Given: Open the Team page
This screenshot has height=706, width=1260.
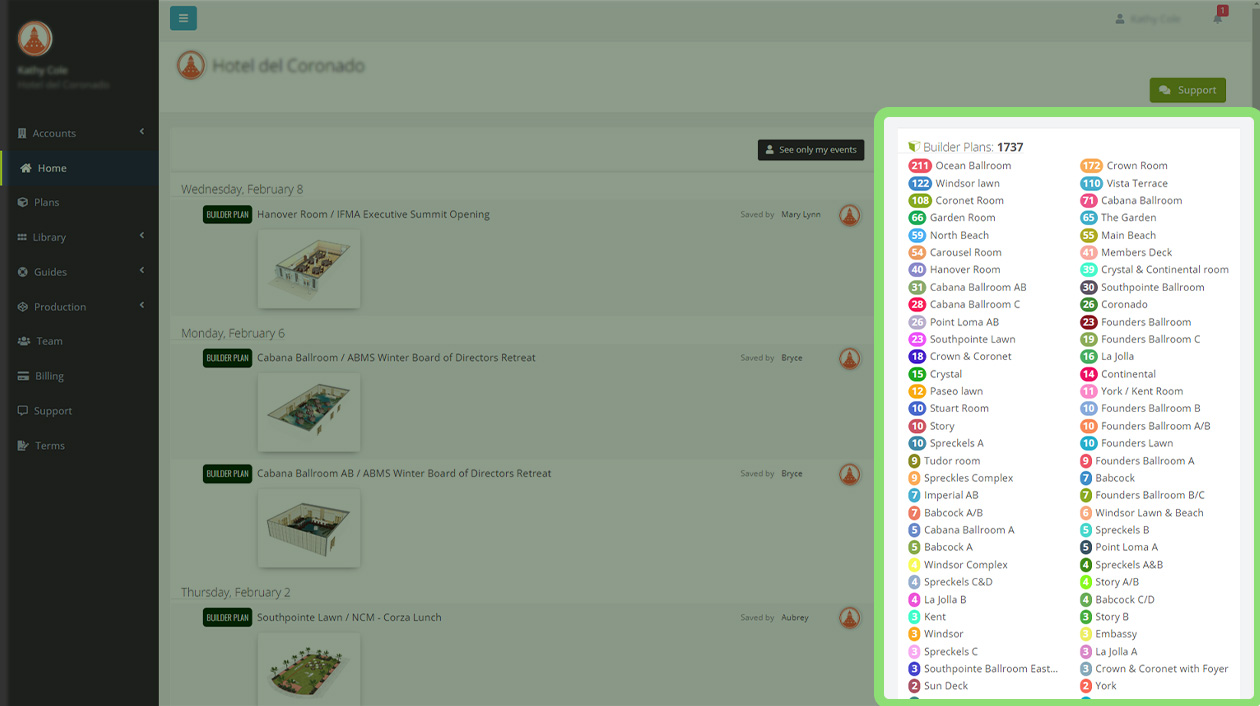Looking at the screenshot, I should [x=79, y=341].
